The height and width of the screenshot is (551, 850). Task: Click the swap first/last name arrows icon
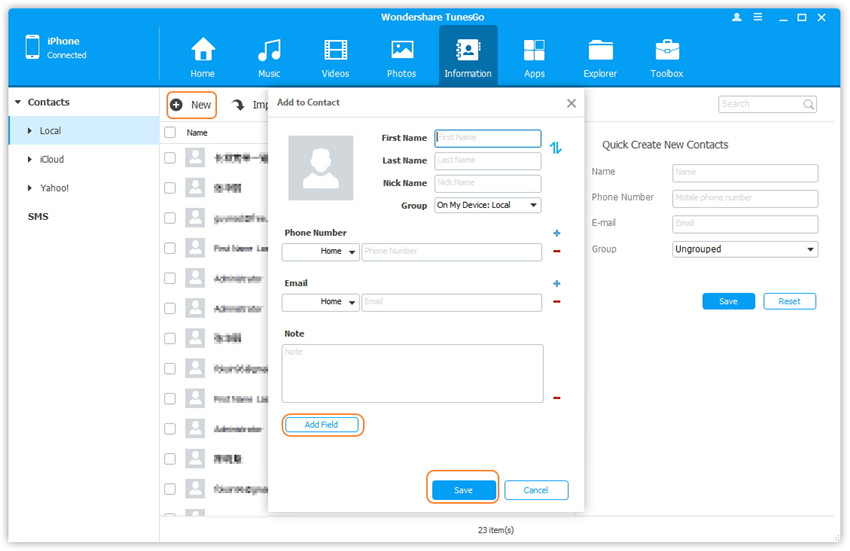click(556, 148)
